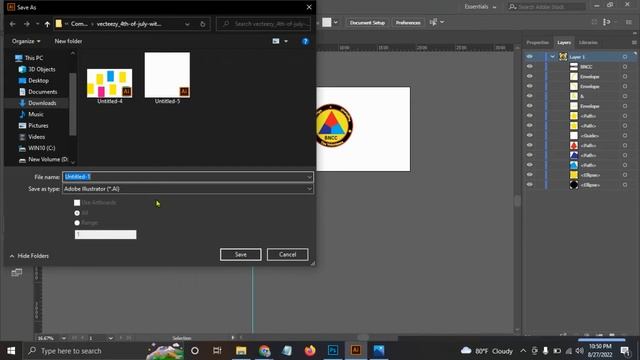This screenshot has width=640, height=360.
Task: Open the view options dropdown arrow
Action: 286,41
